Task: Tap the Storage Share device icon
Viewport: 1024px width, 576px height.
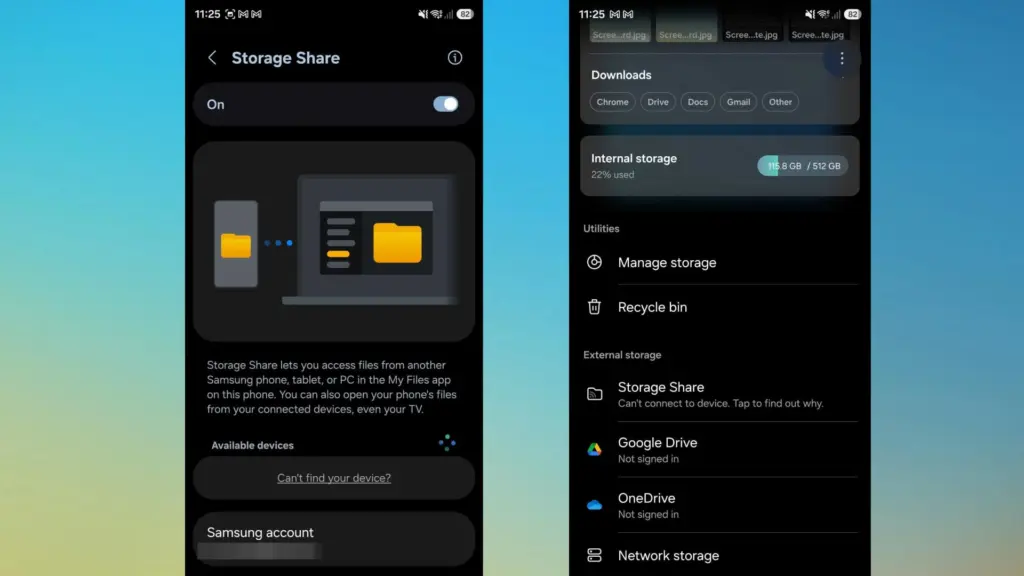Action: [x=596, y=394]
